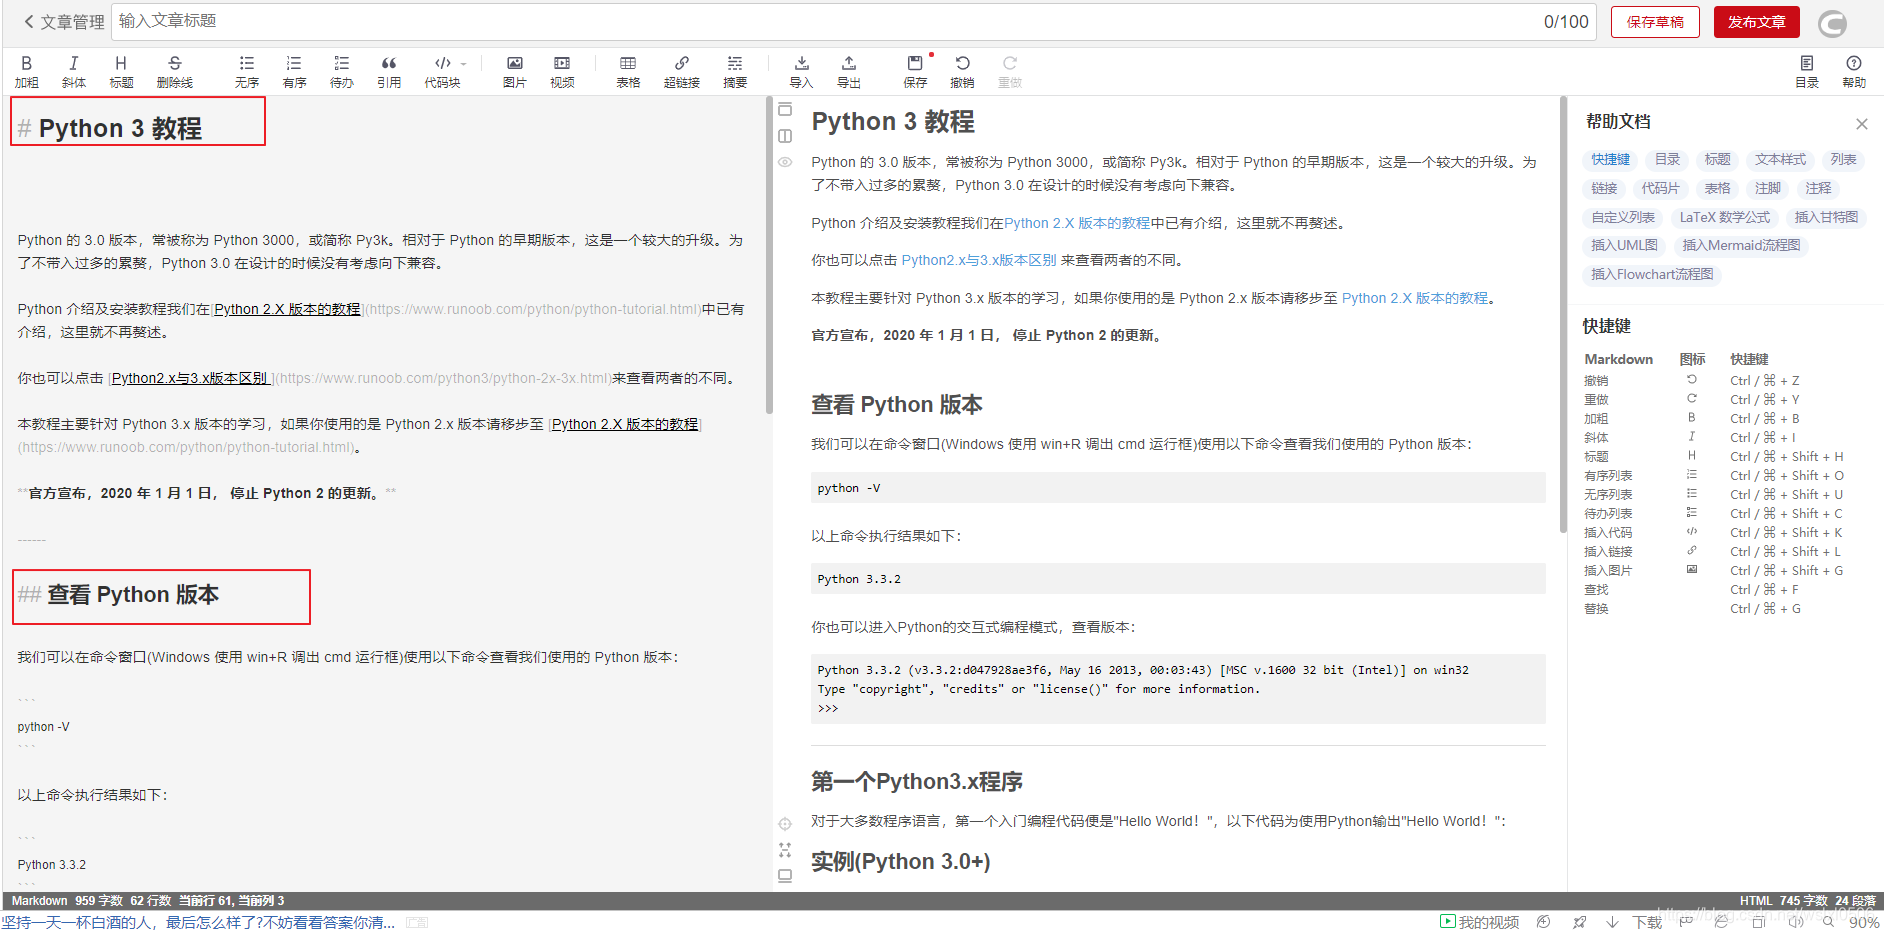Insert an unordered list (无序)
This screenshot has height=933, width=1884.
pos(247,72)
